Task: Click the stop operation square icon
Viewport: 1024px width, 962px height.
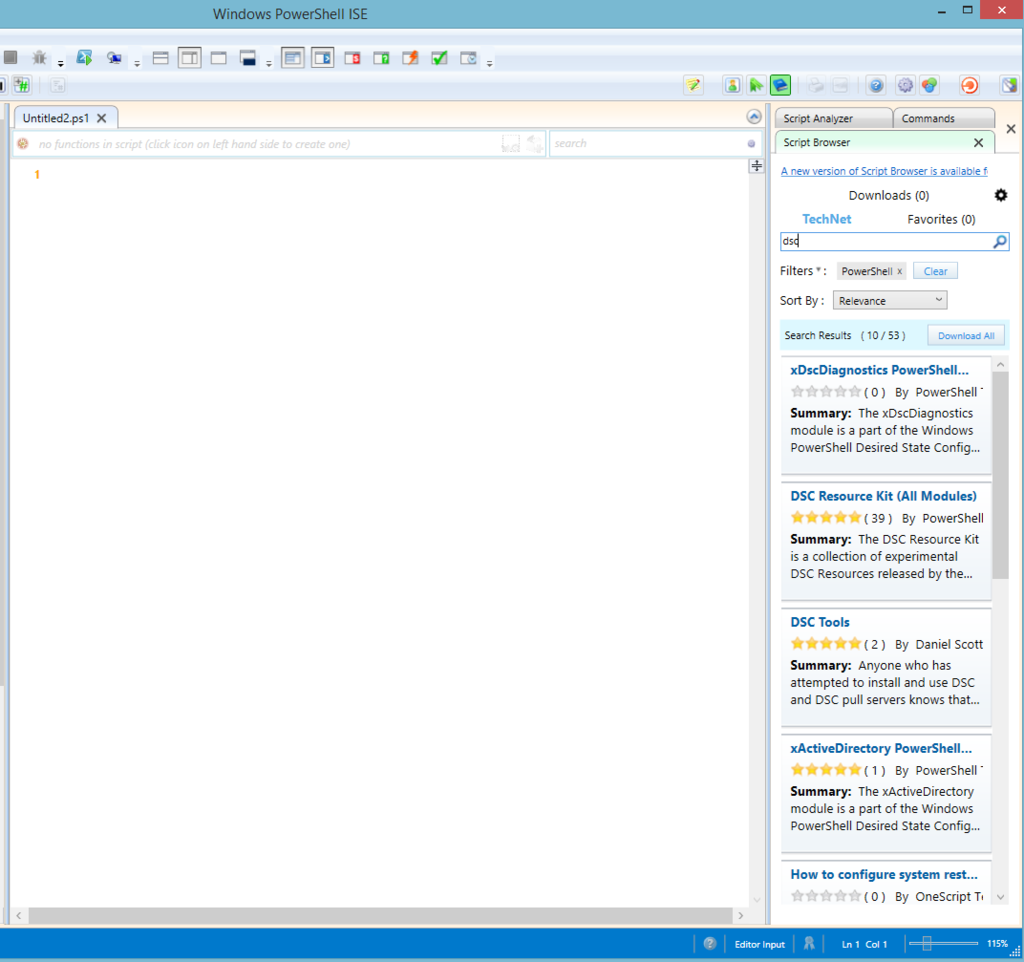Action: [10, 57]
